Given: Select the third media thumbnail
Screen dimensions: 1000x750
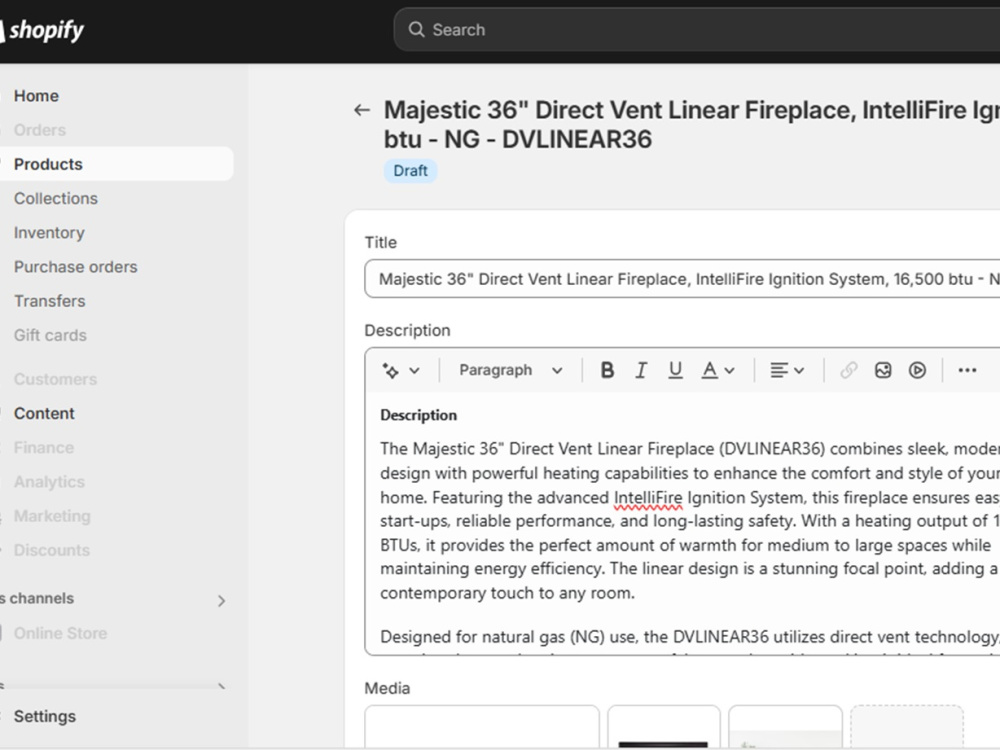Looking at the screenshot, I should tap(785, 727).
